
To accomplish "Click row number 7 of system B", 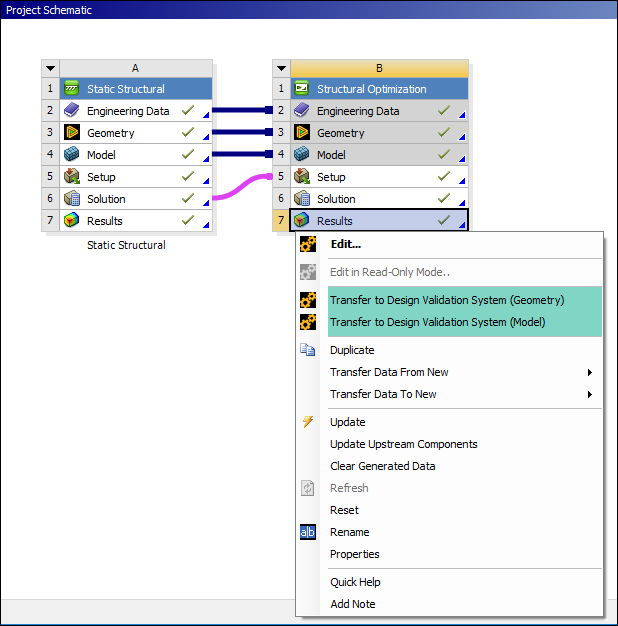I will (281, 220).
